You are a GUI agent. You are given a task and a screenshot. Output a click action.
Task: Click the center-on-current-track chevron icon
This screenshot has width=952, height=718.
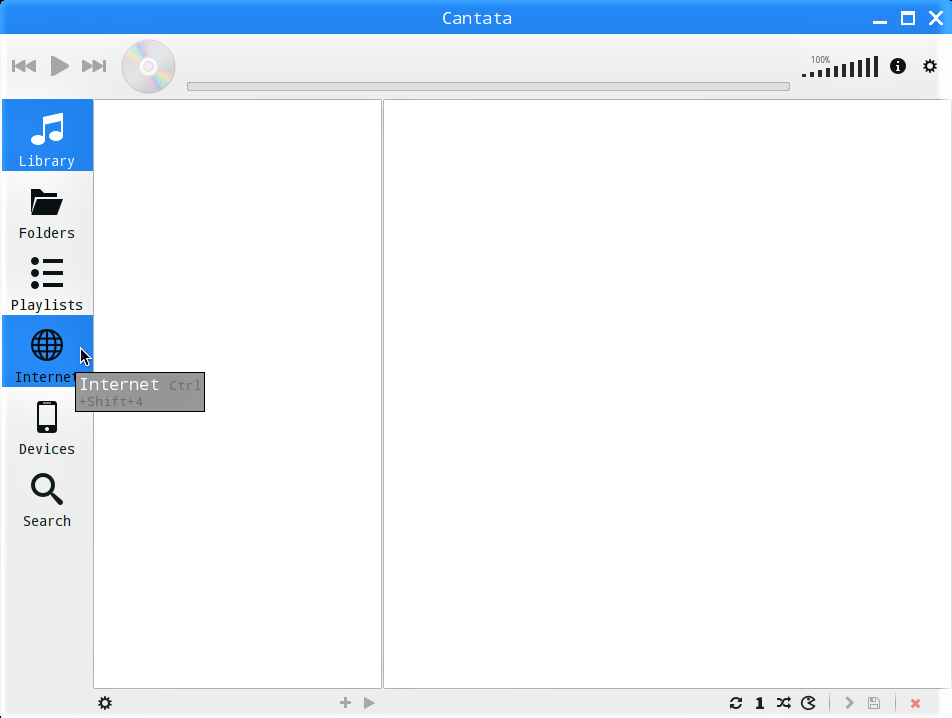pyautogui.click(x=849, y=703)
